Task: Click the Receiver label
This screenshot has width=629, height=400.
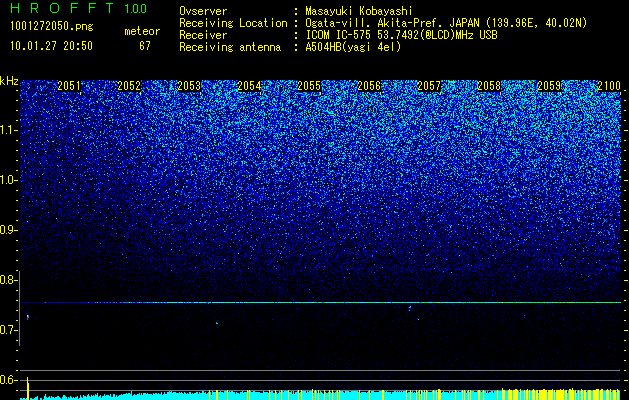Action: click(203, 35)
